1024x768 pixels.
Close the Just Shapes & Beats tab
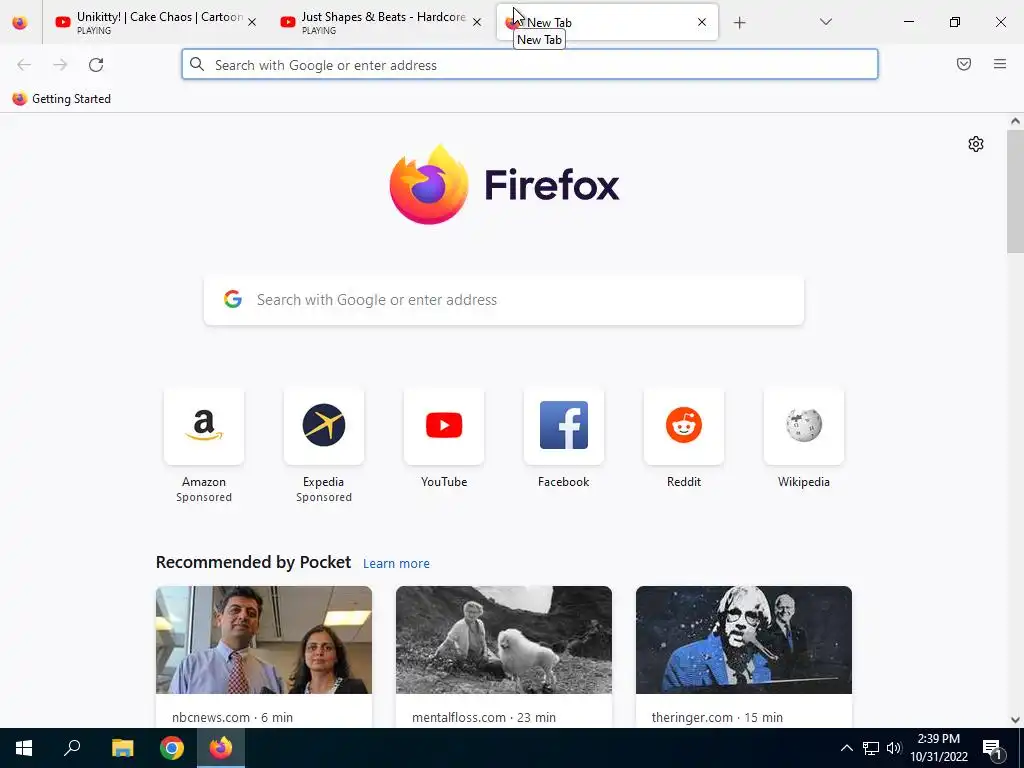477,22
